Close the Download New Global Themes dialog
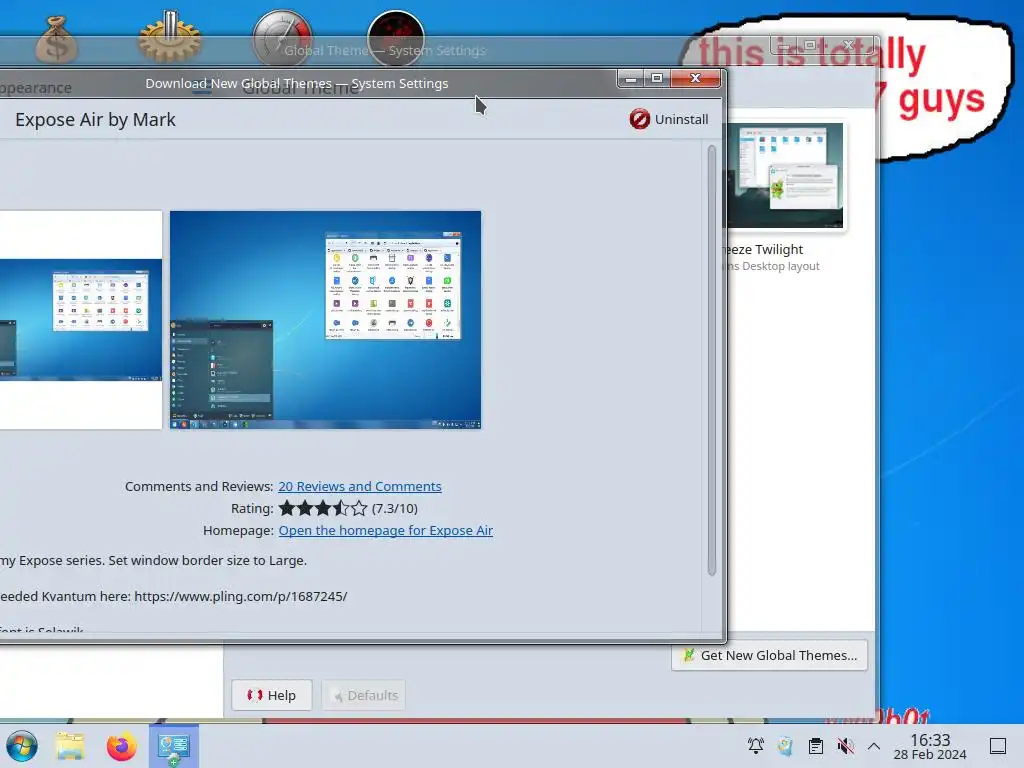This screenshot has height=768, width=1024. (696, 78)
